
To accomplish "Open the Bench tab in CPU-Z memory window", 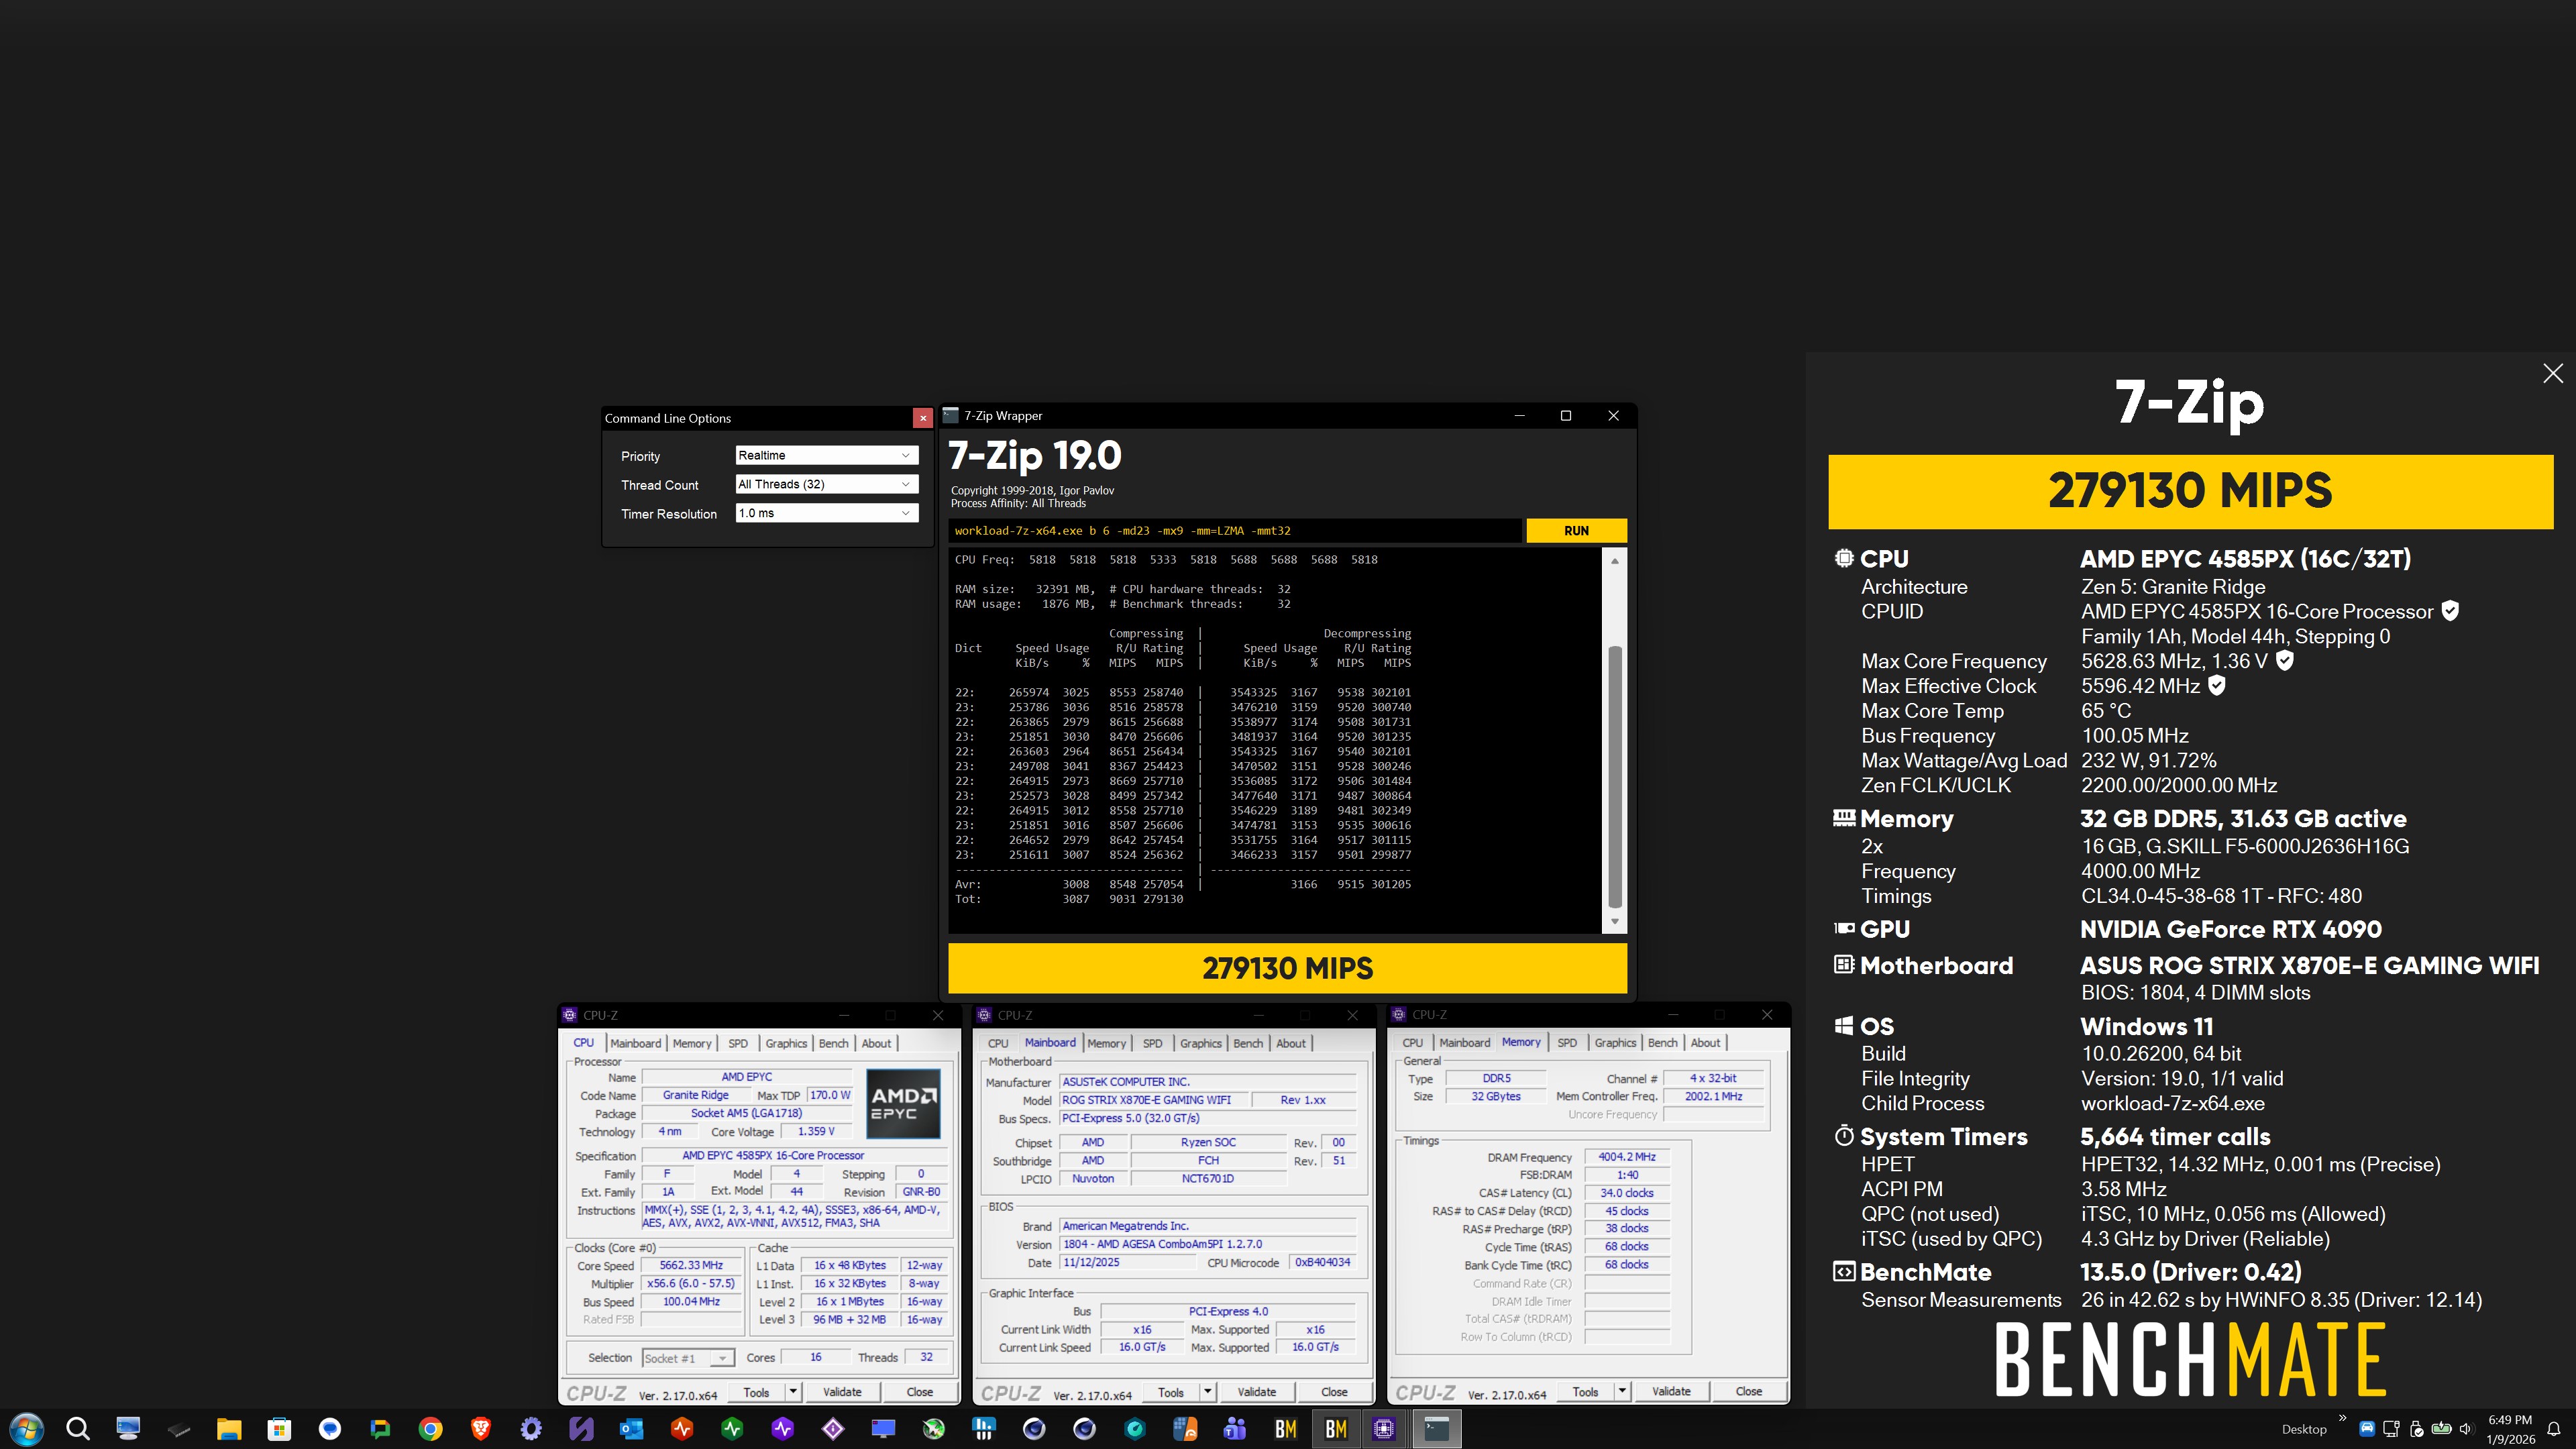I will click(1662, 1043).
